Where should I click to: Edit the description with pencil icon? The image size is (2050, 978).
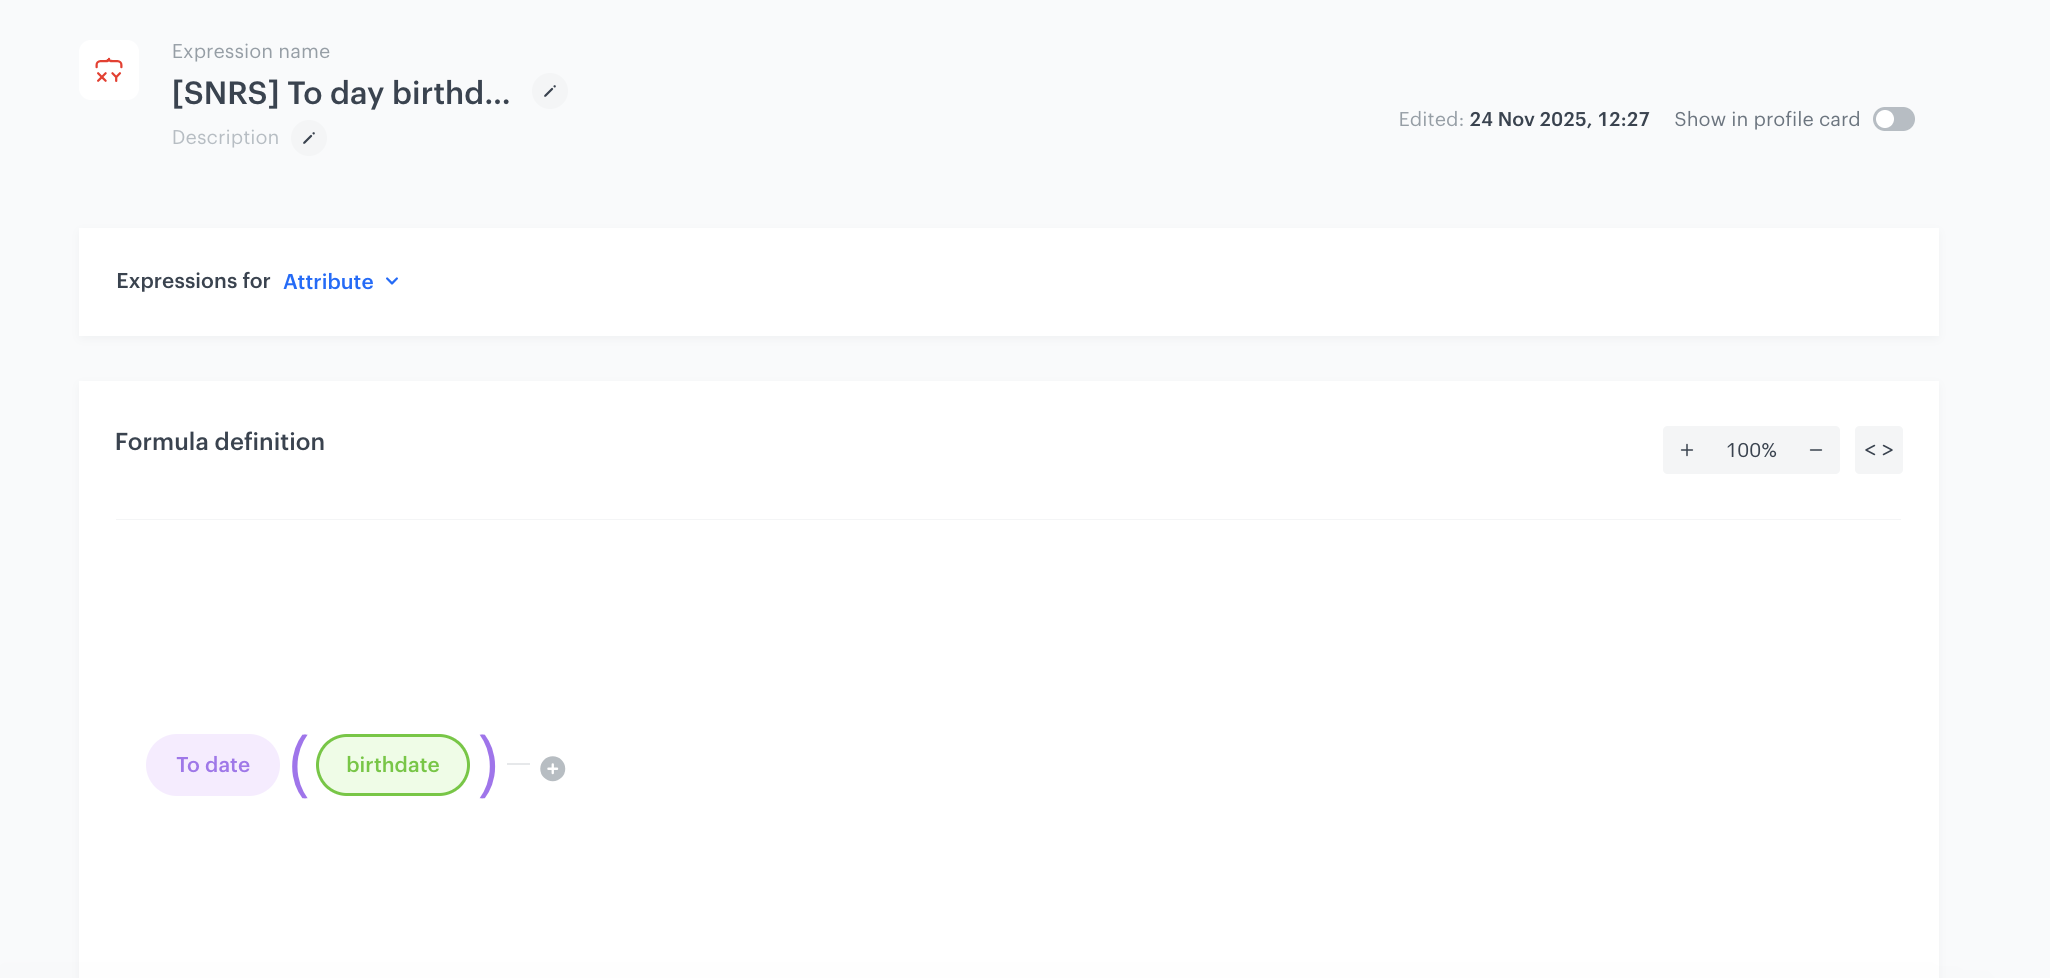point(309,138)
